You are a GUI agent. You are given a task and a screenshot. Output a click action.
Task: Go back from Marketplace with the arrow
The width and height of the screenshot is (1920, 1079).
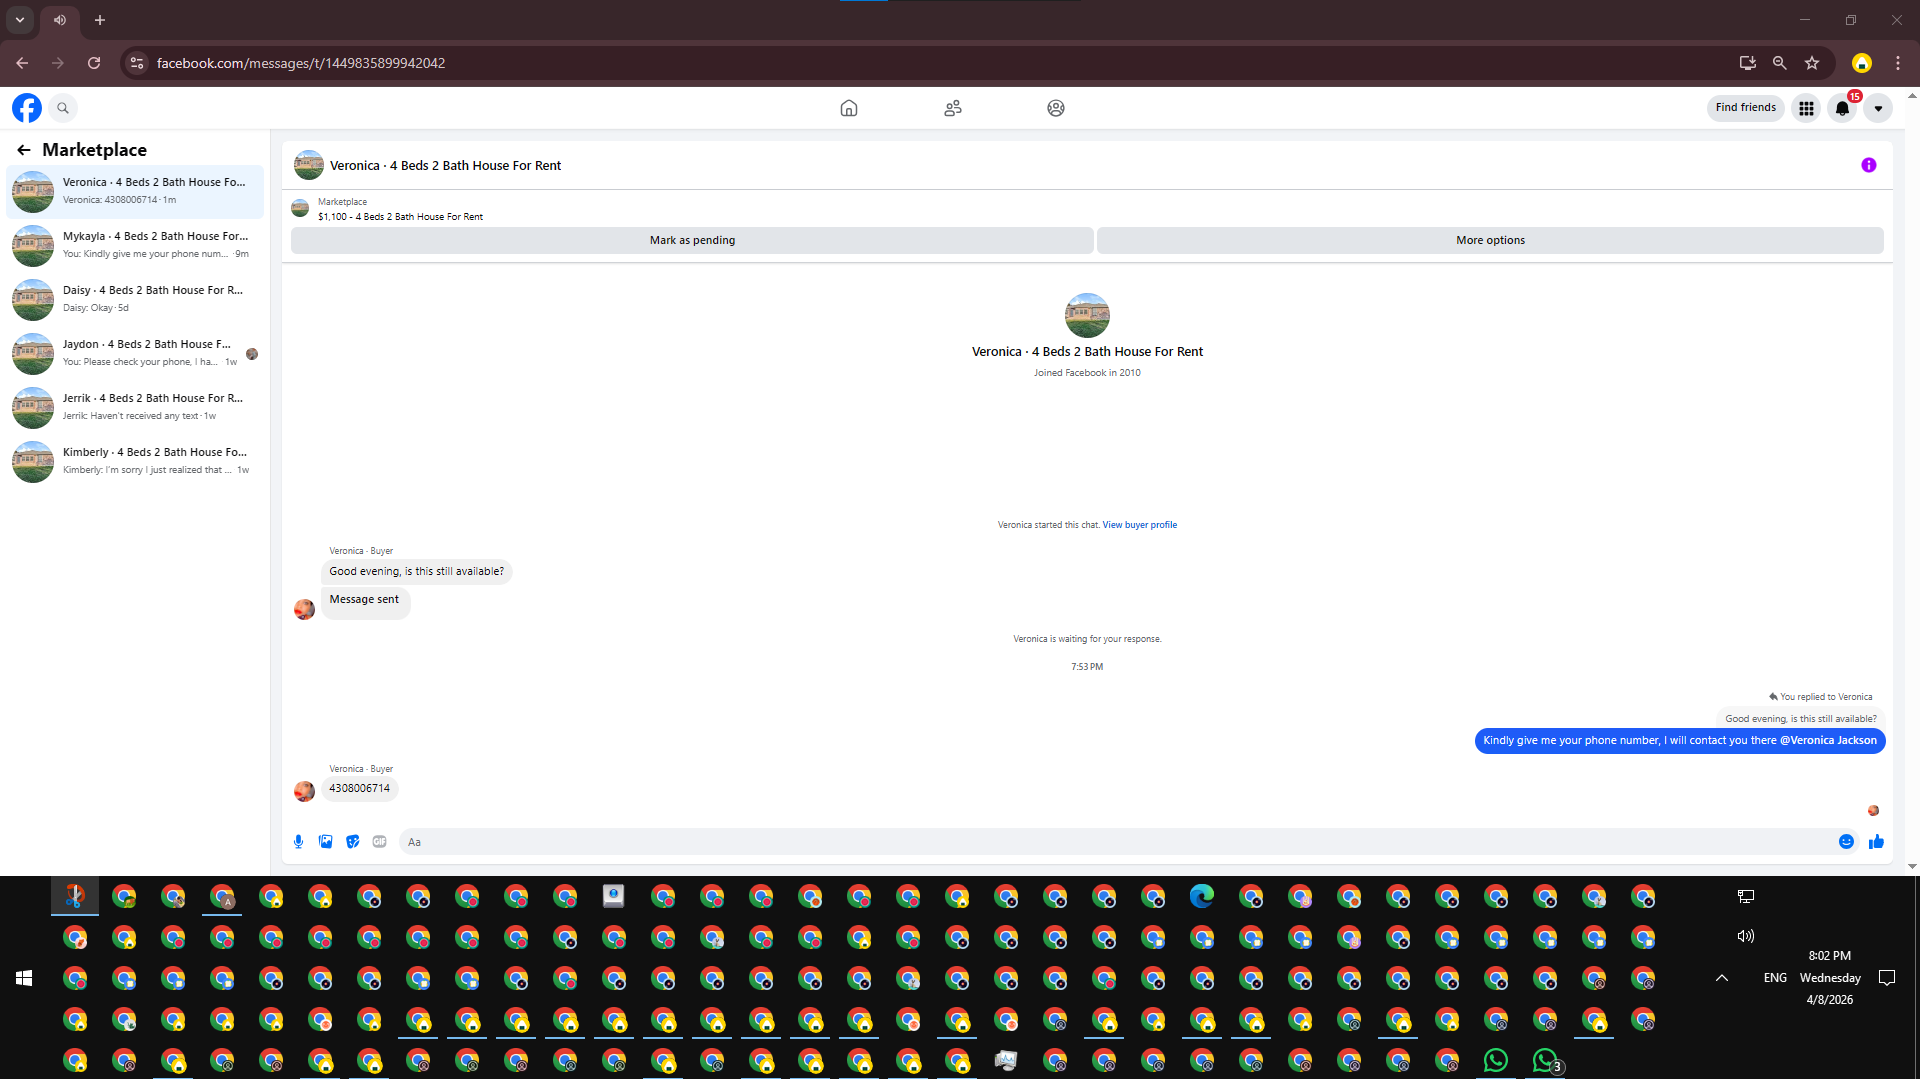(24, 150)
